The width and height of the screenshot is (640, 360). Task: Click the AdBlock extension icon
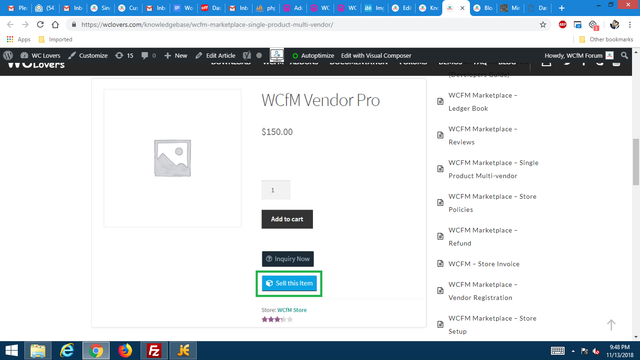562,24
